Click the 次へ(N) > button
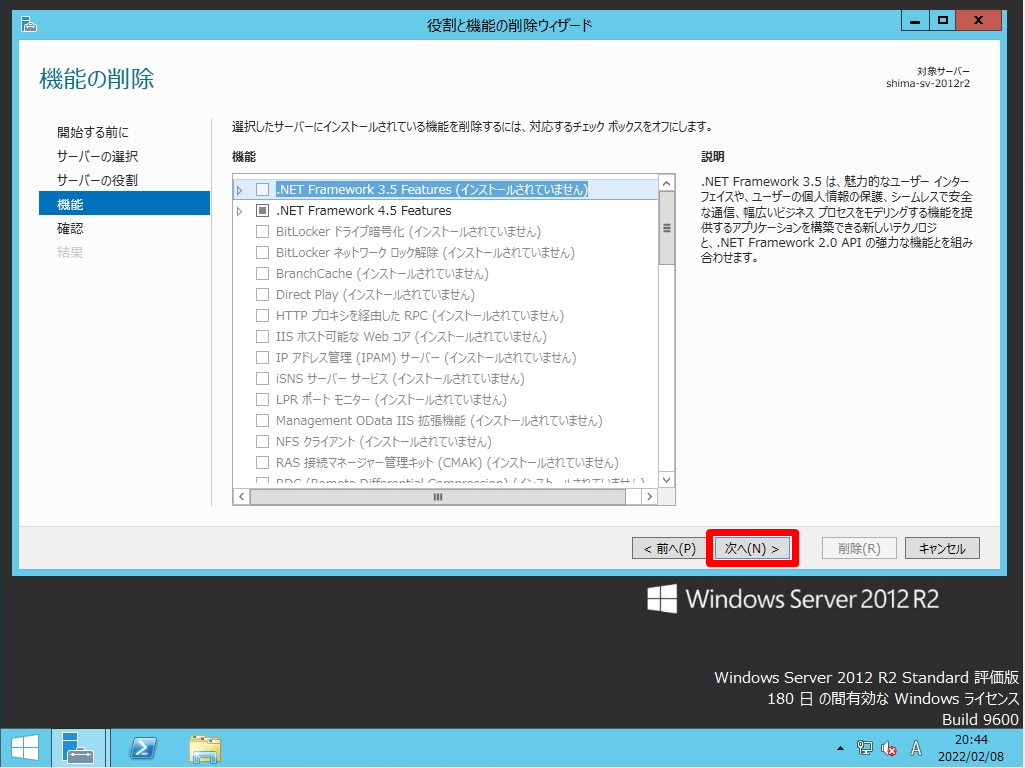The width and height of the screenshot is (1025, 768). coord(752,548)
